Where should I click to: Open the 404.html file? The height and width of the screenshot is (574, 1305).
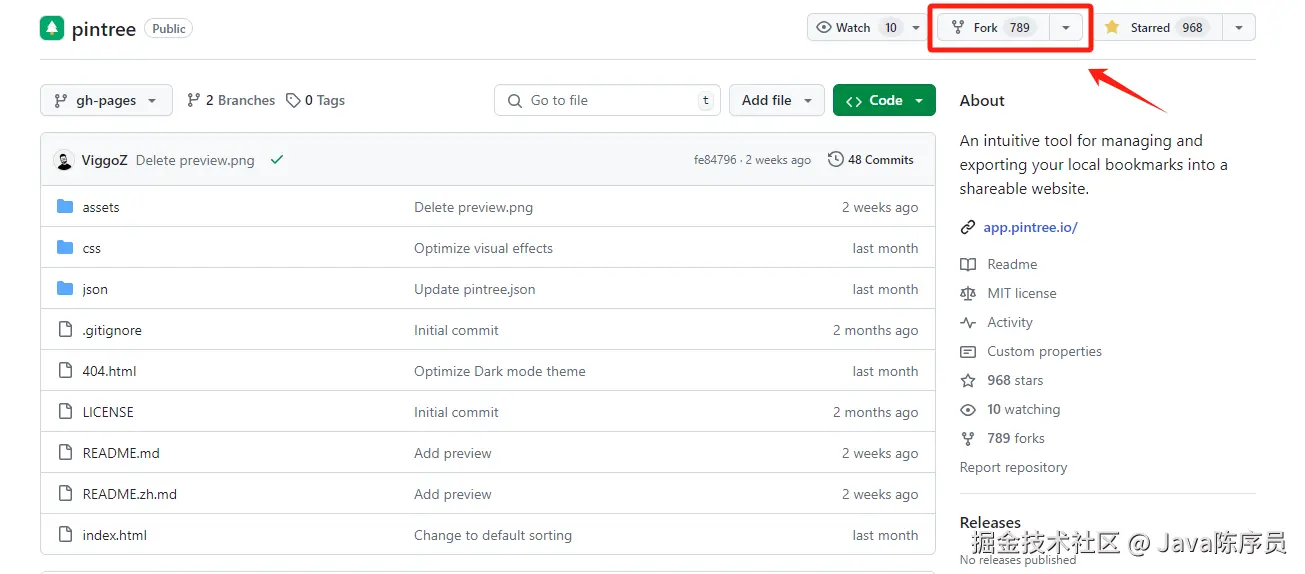point(109,371)
